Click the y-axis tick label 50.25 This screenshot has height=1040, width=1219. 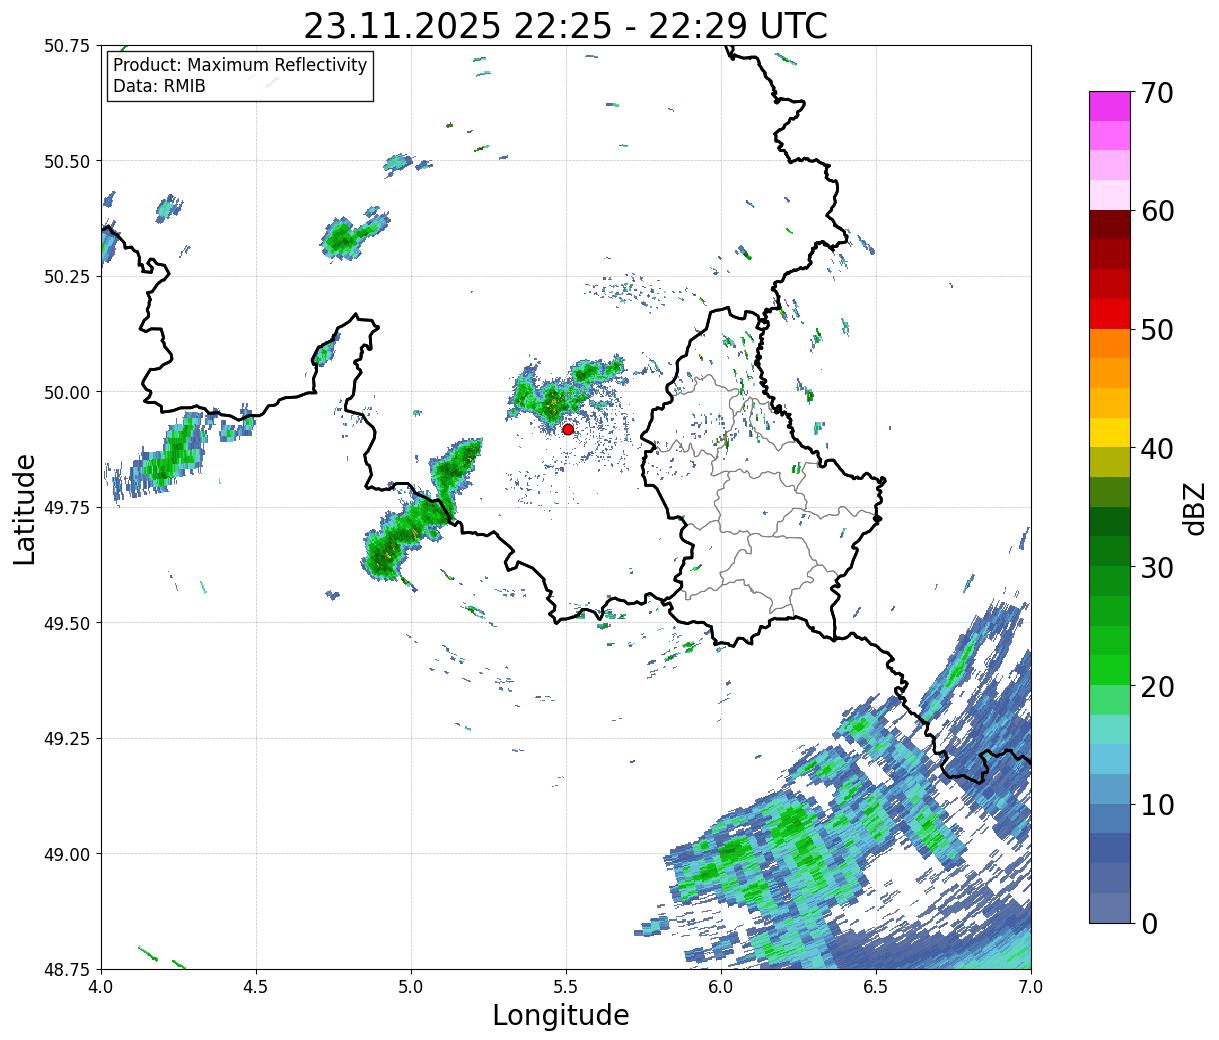(67, 277)
